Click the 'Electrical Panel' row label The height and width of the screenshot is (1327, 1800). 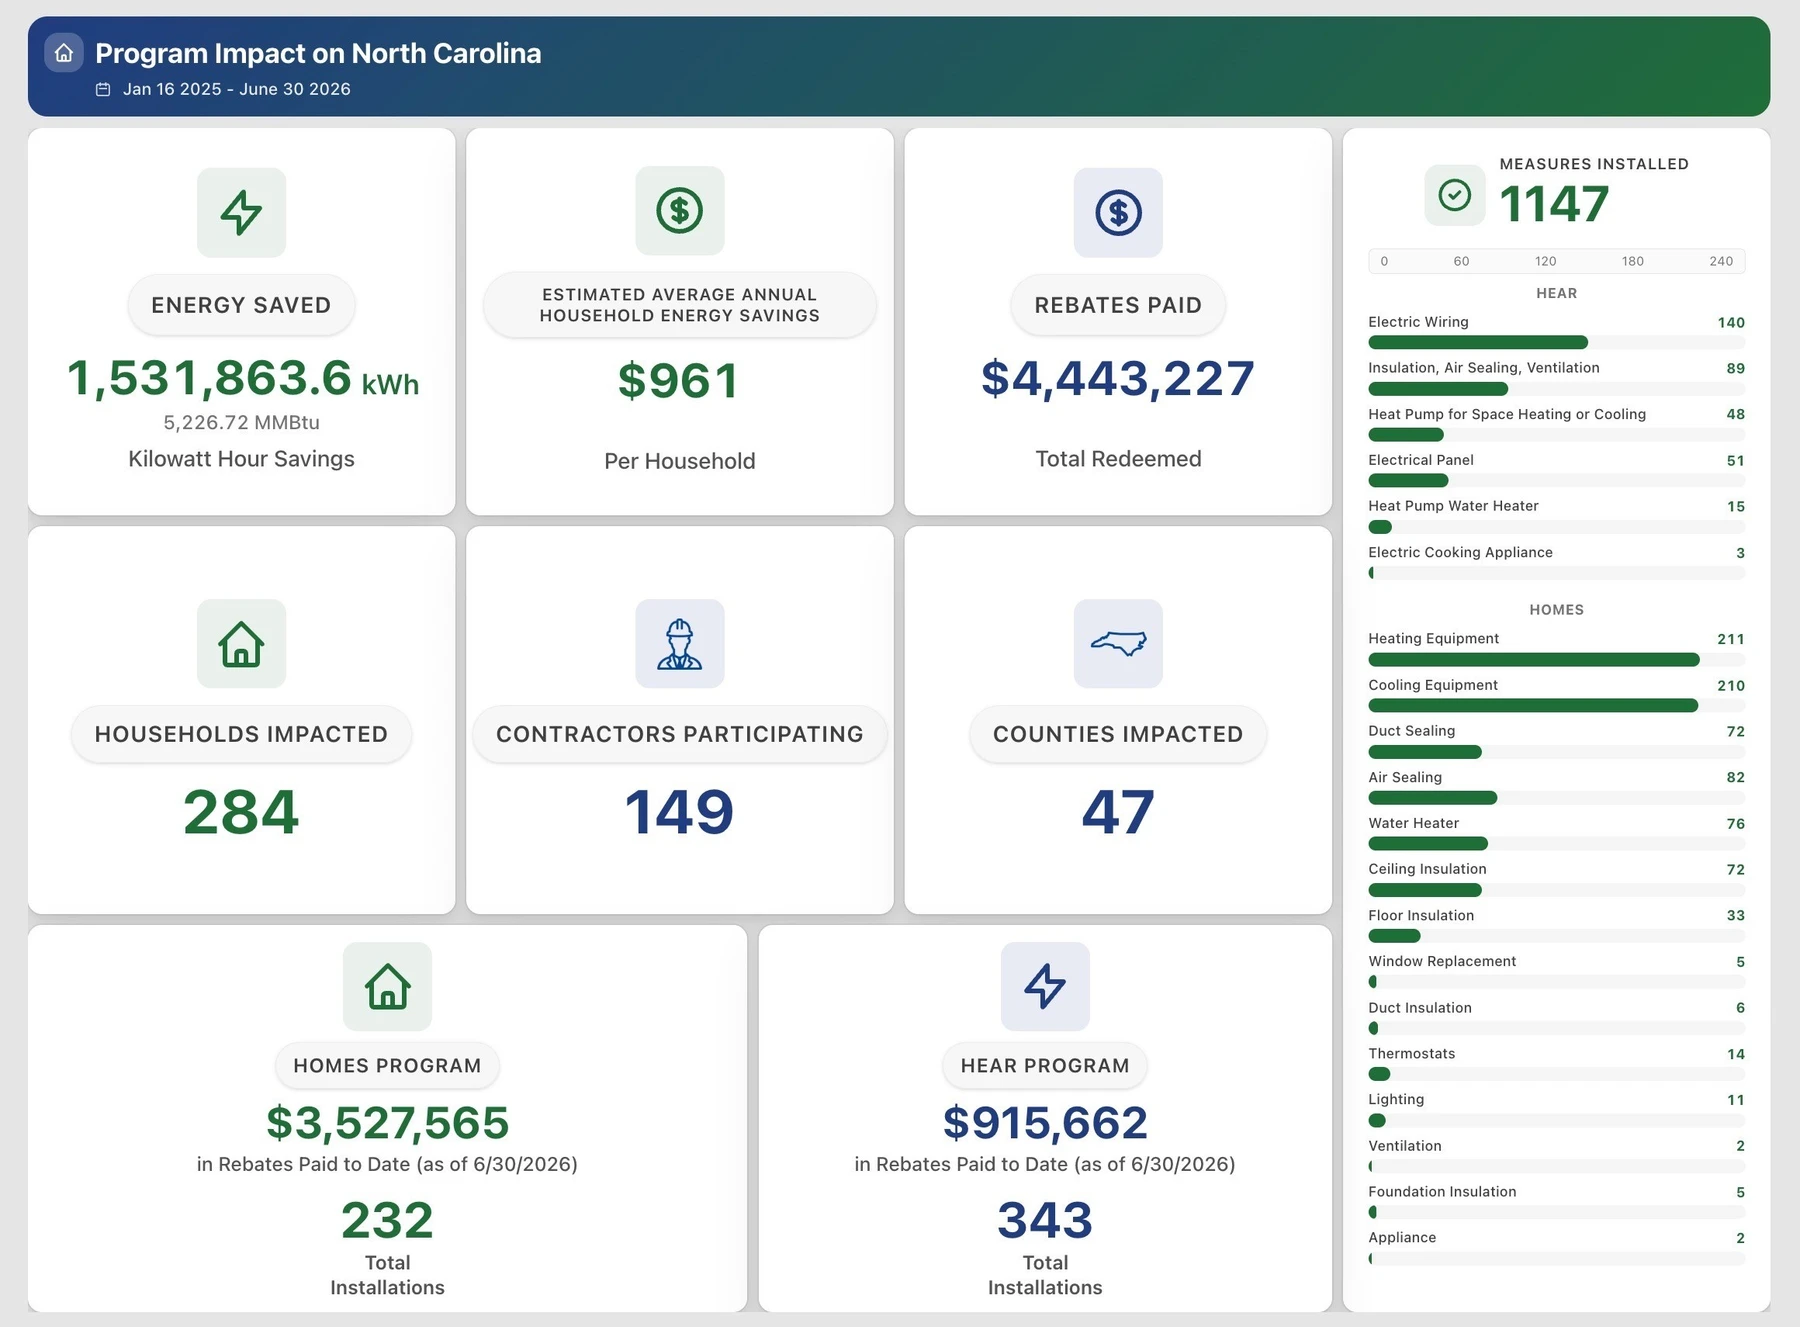pyautogui.click(x=1421, y=460)
